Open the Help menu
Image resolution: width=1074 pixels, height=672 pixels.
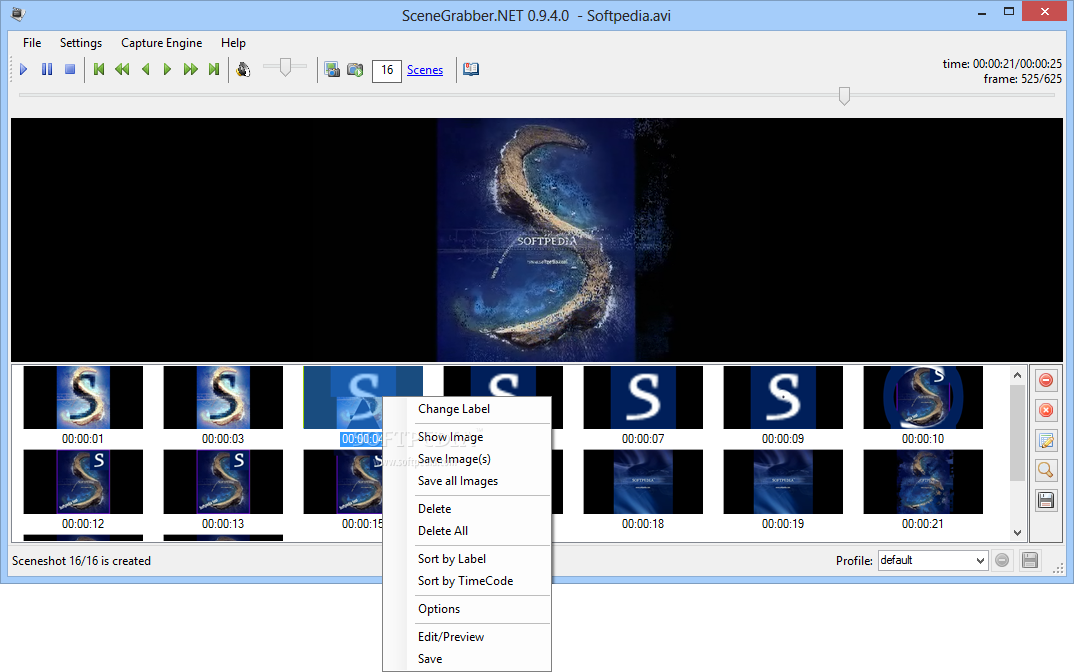233,42
